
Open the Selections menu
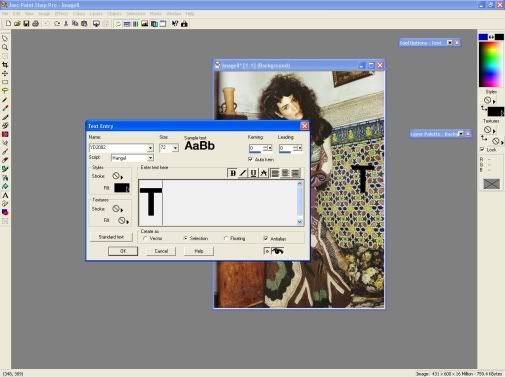point(136,14)
